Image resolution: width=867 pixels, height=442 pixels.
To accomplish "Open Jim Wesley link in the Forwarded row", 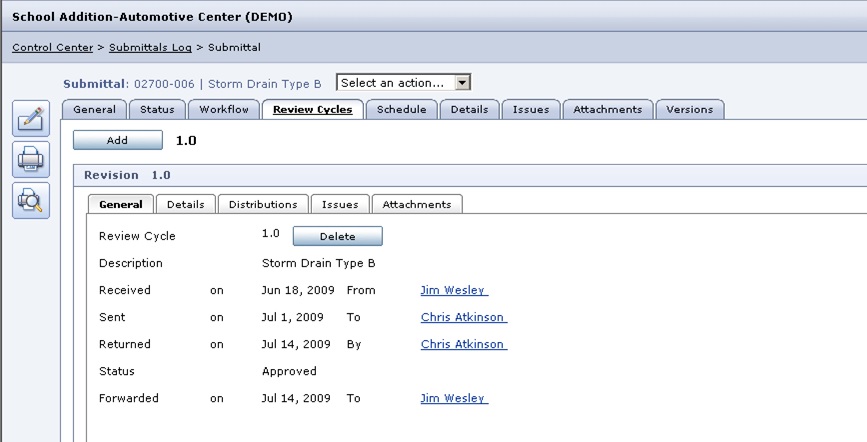I will tap(453, 398).
